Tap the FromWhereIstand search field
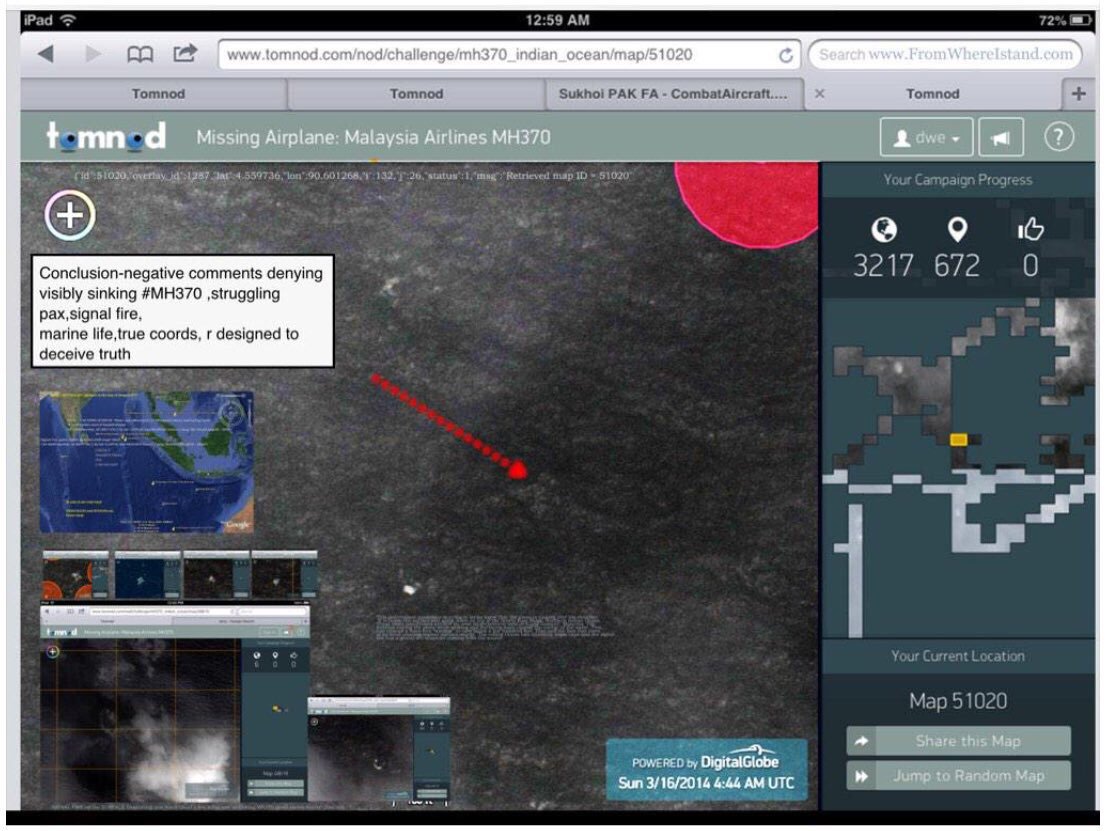Viewport: 1108px width, 831px height. (945, 54)
